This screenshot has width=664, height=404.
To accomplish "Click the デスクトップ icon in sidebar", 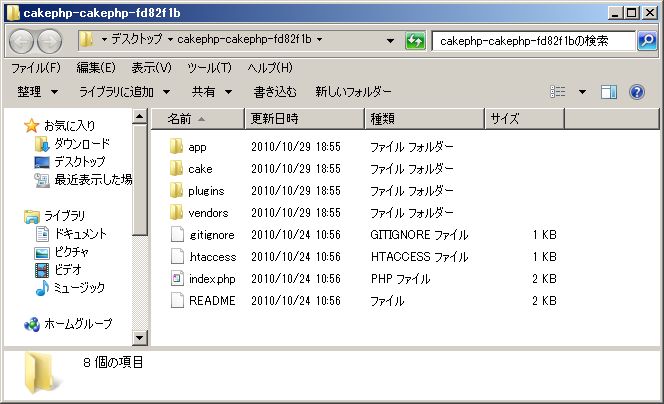I will [x=42, y=162].
